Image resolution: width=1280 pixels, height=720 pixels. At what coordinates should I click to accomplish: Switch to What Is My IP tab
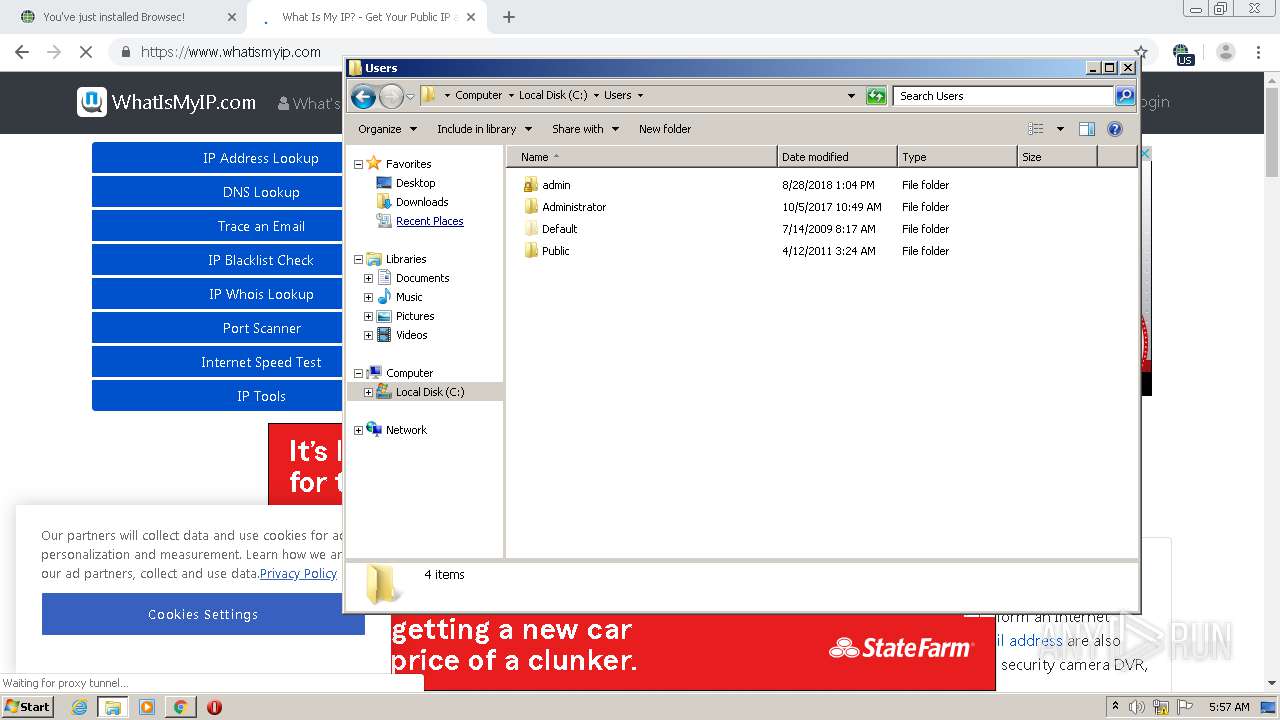click(365, 17)
